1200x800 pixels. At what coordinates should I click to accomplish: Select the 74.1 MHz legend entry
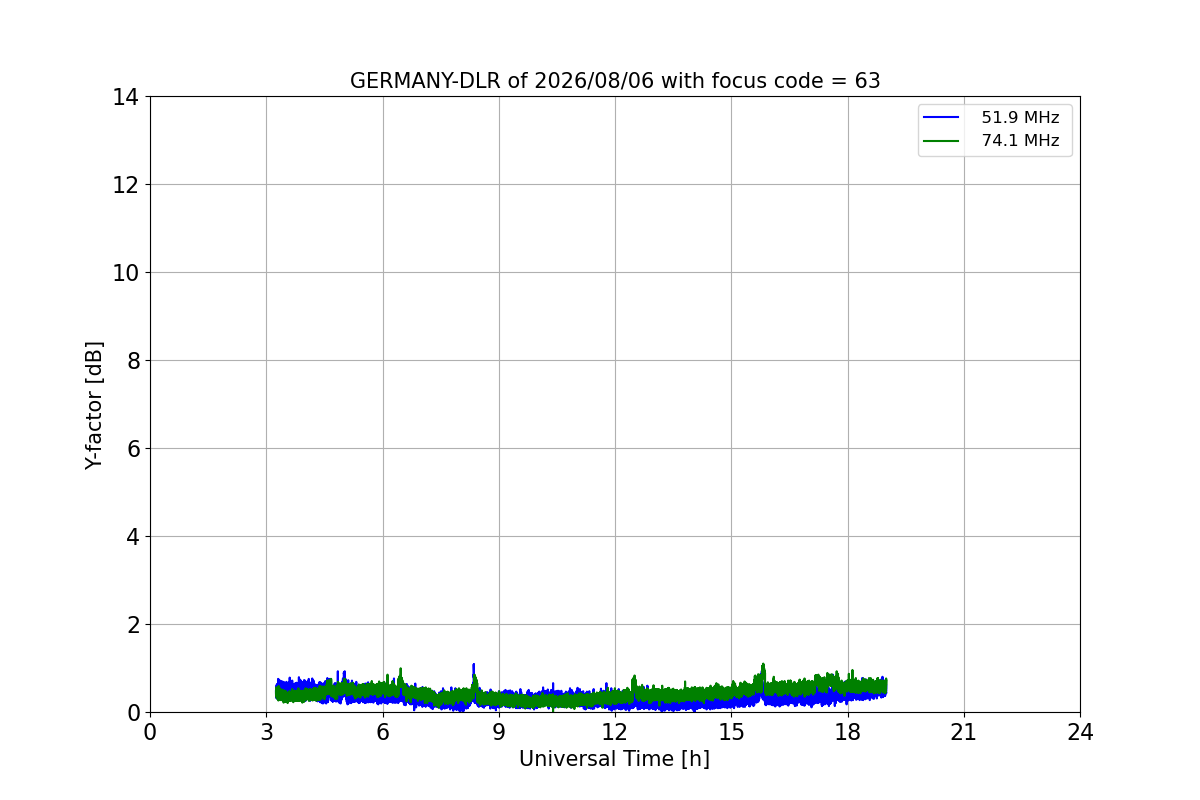pyautogui.click(x=1020, y=141)
